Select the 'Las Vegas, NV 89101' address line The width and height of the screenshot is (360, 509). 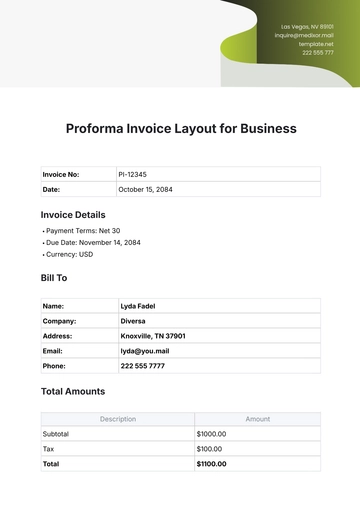(x=307, y=27)
